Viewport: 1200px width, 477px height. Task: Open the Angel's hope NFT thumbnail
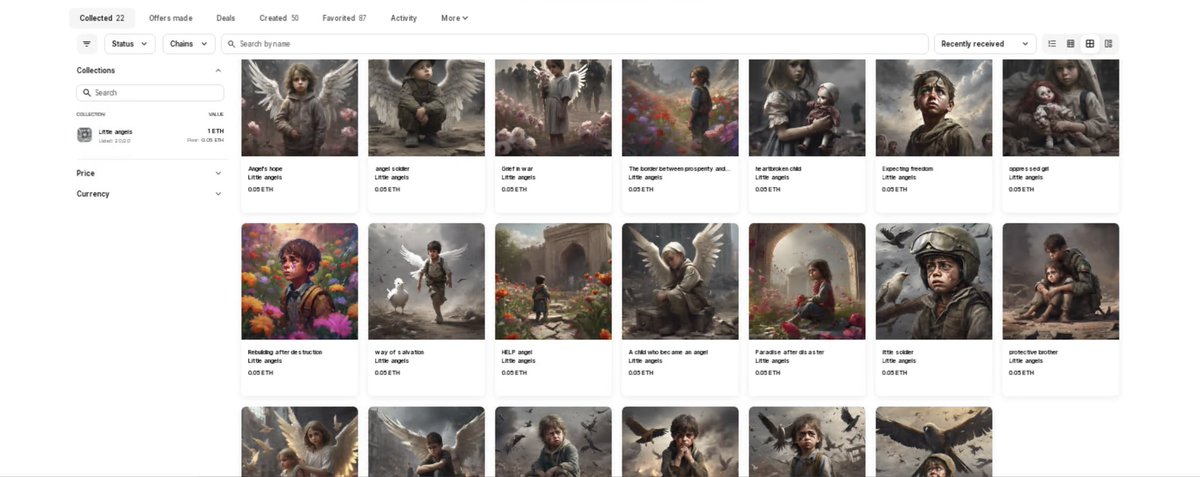(300, 107)
